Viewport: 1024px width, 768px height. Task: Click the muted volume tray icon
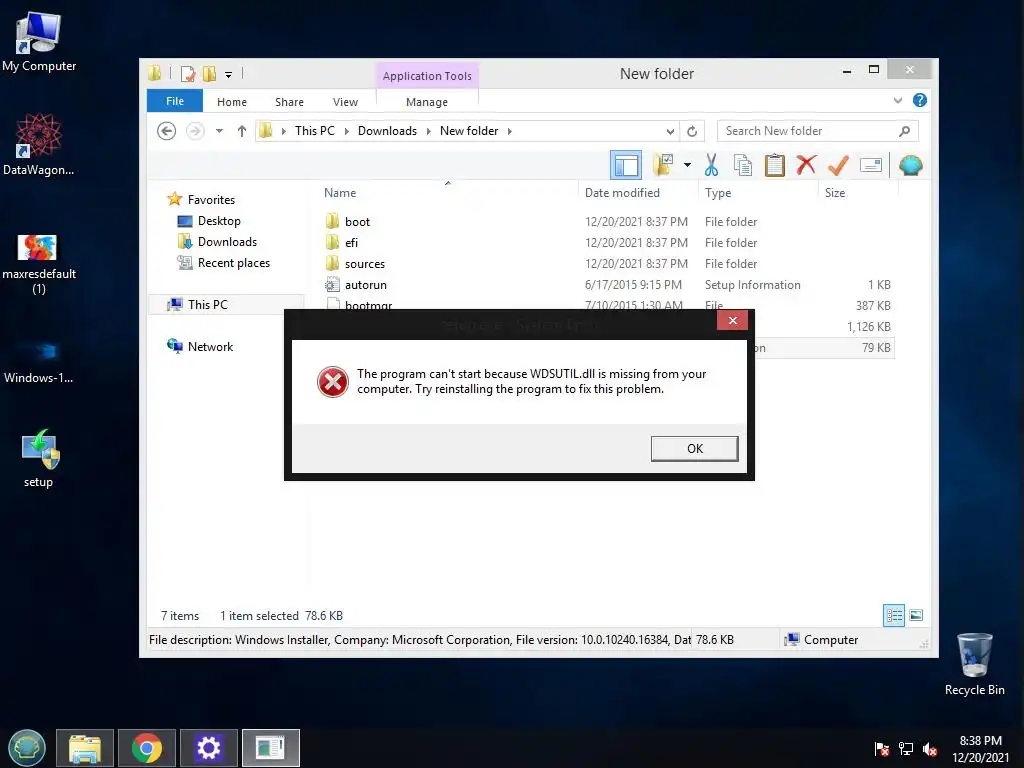click(930, 749)
